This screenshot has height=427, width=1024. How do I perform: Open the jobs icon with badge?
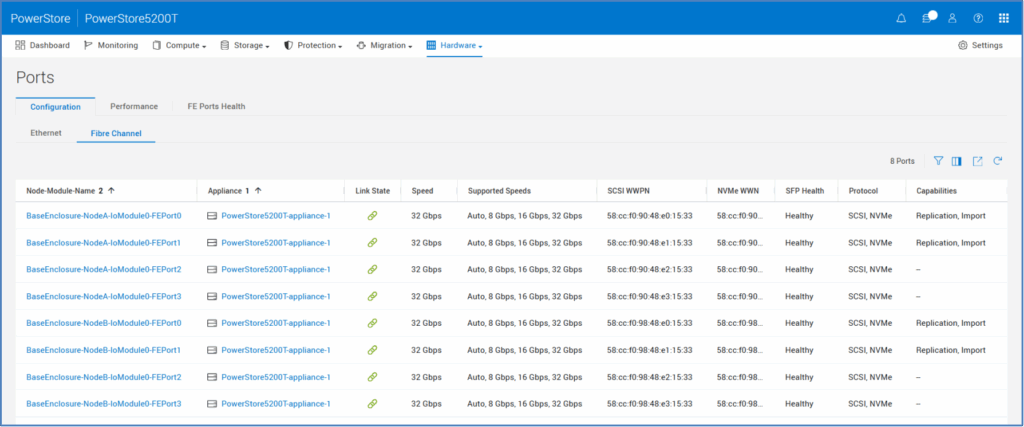928,18
